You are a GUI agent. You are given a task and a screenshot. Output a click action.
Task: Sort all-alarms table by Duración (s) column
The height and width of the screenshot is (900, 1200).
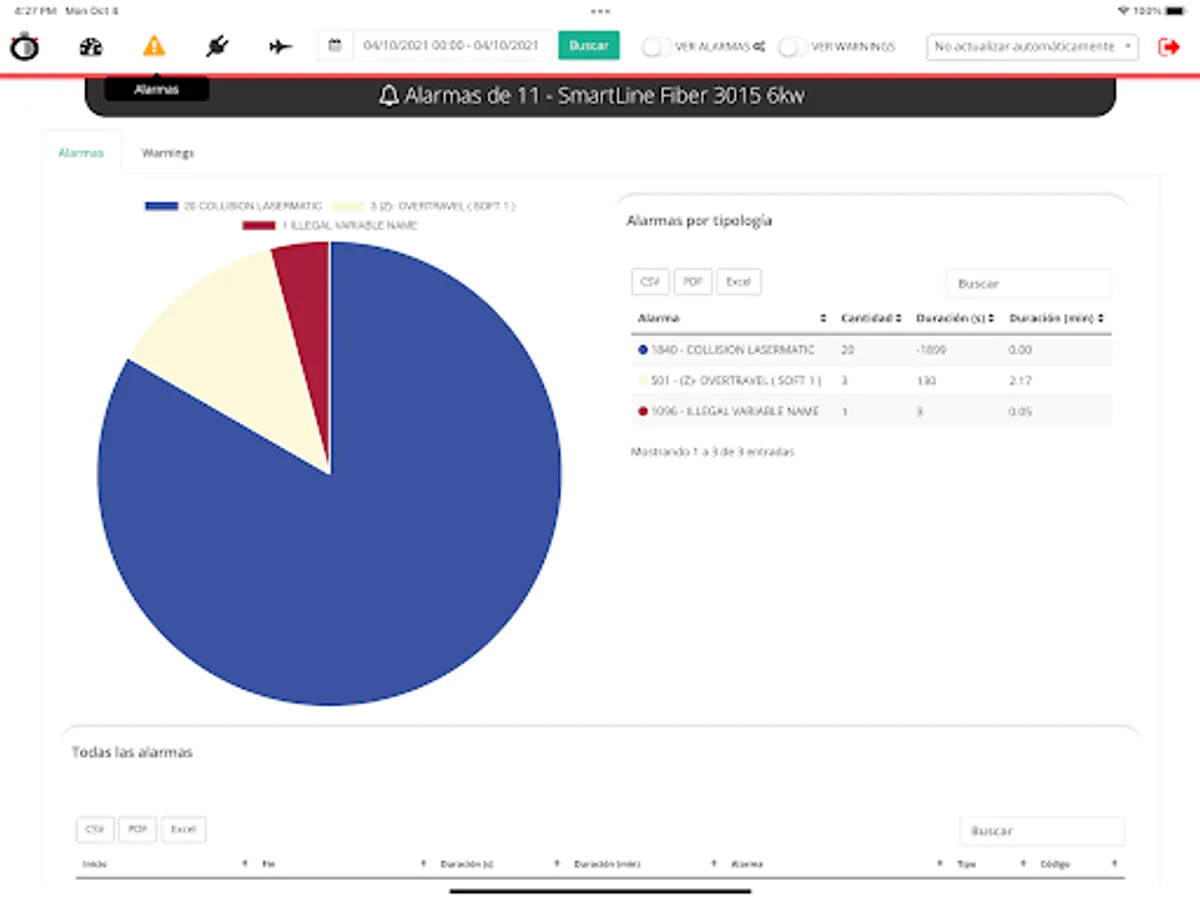[500, 863]
